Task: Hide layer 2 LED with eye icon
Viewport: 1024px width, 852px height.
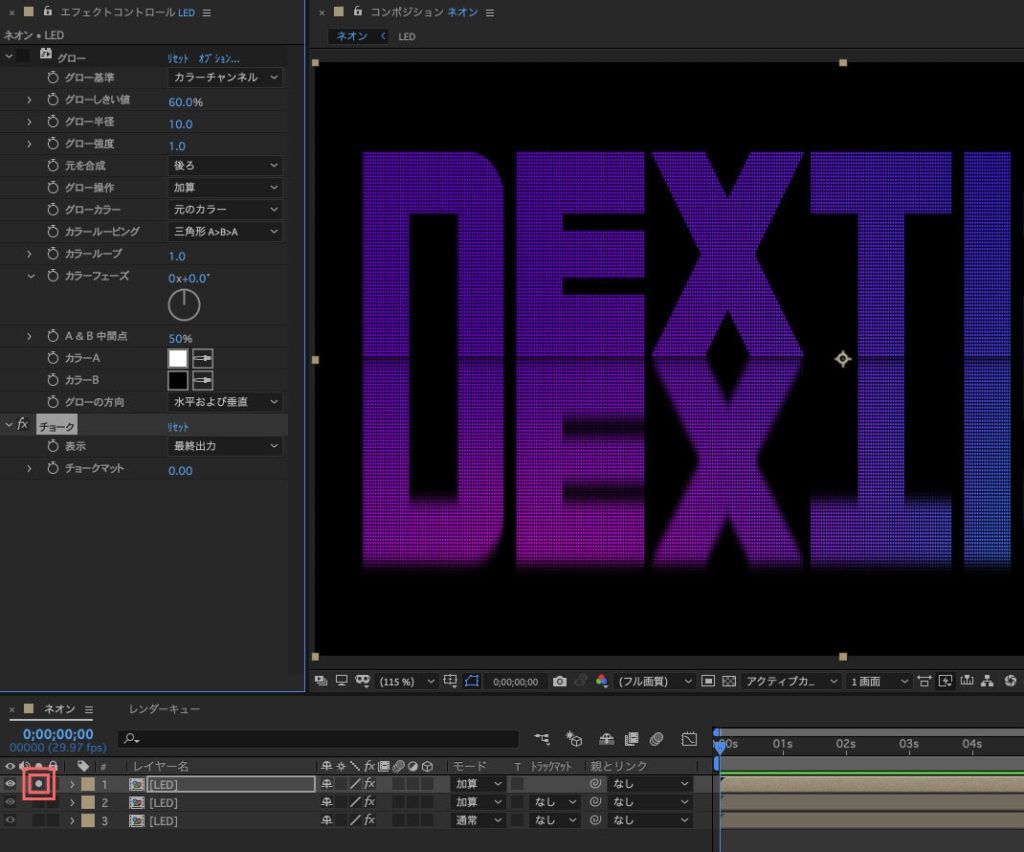Action: click(10, 802)
